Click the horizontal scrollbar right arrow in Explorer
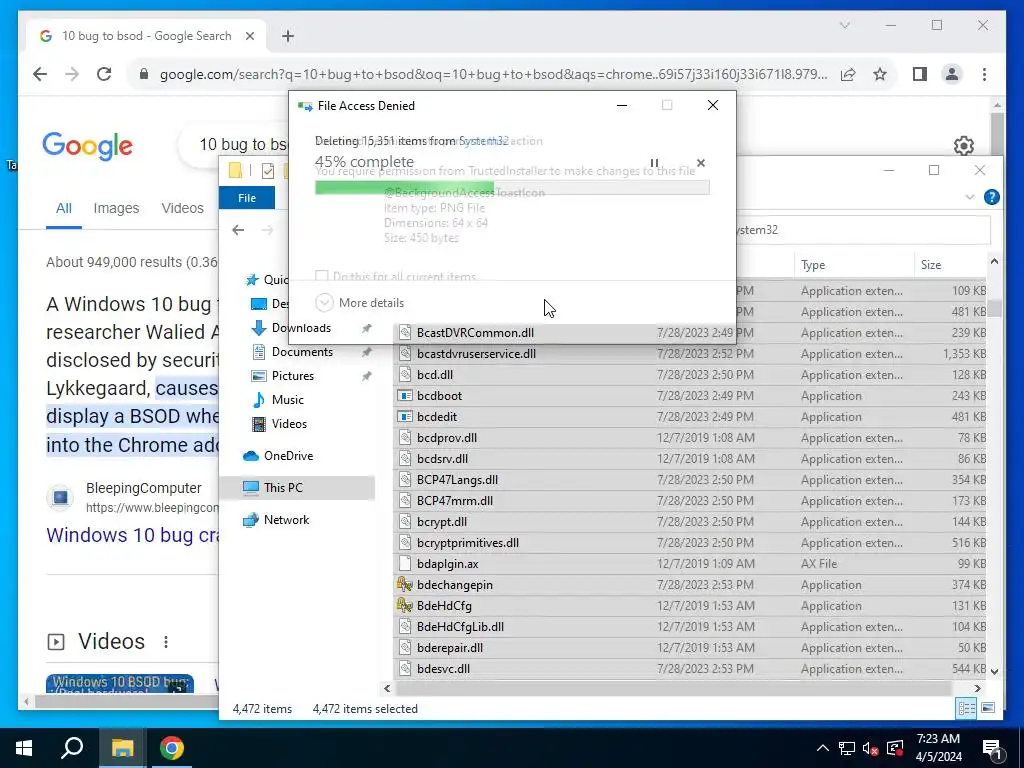The image size is (1024, 768). pyautogui.click(x=977, y=688)
